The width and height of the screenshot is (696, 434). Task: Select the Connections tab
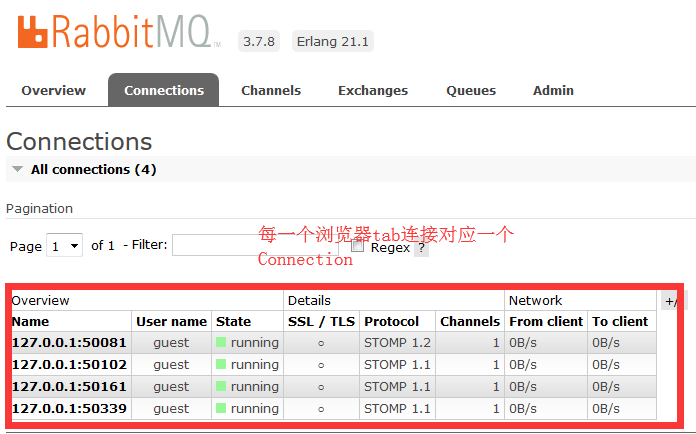click(164, 90)
